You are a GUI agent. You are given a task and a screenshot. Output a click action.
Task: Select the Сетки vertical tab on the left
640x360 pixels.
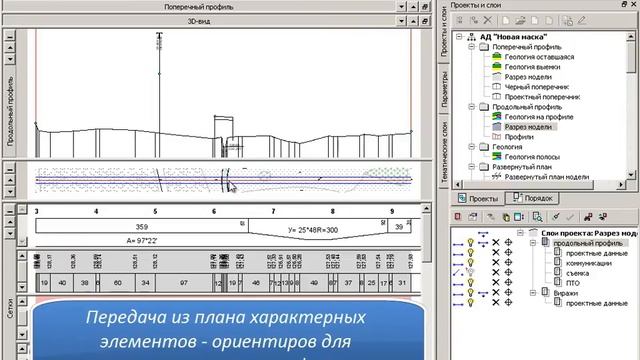point(10,308)
